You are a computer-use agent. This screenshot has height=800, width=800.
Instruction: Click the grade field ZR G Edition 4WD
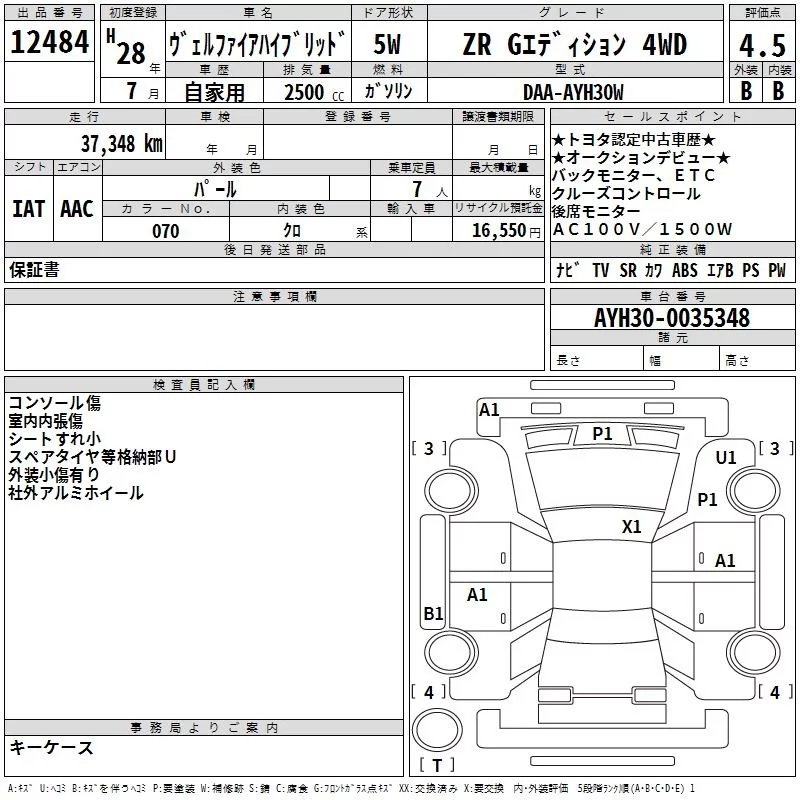click(x=575, y=45)
